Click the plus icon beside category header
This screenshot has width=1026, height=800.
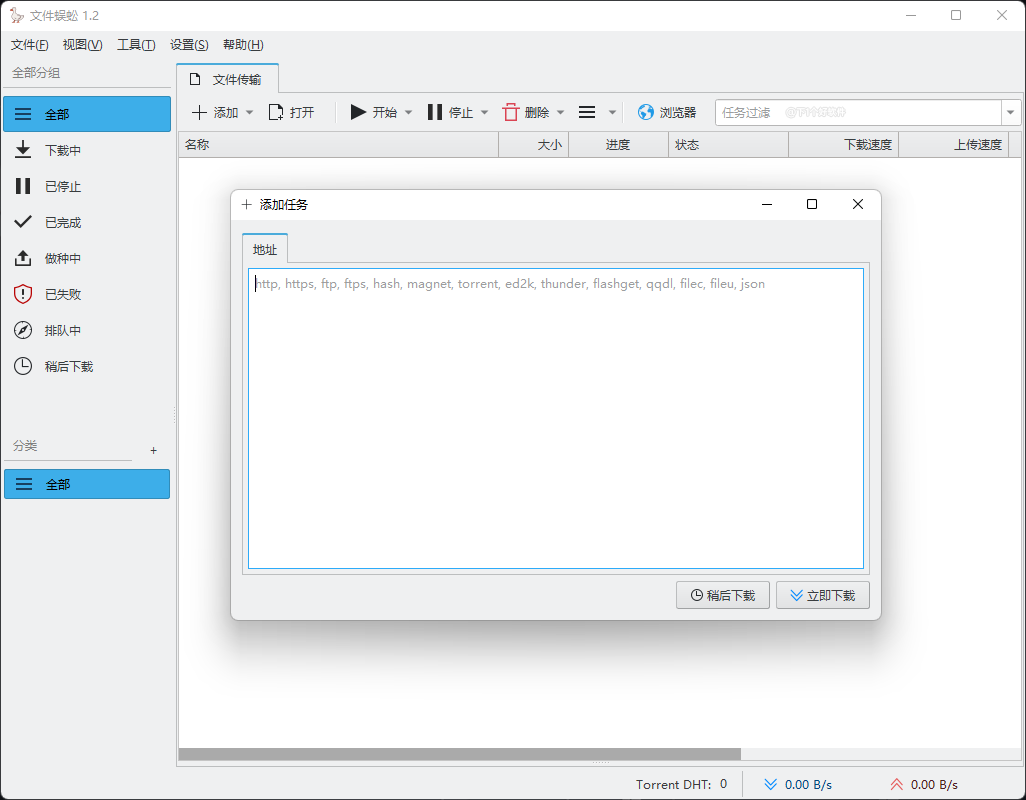[x=153, y=451]
